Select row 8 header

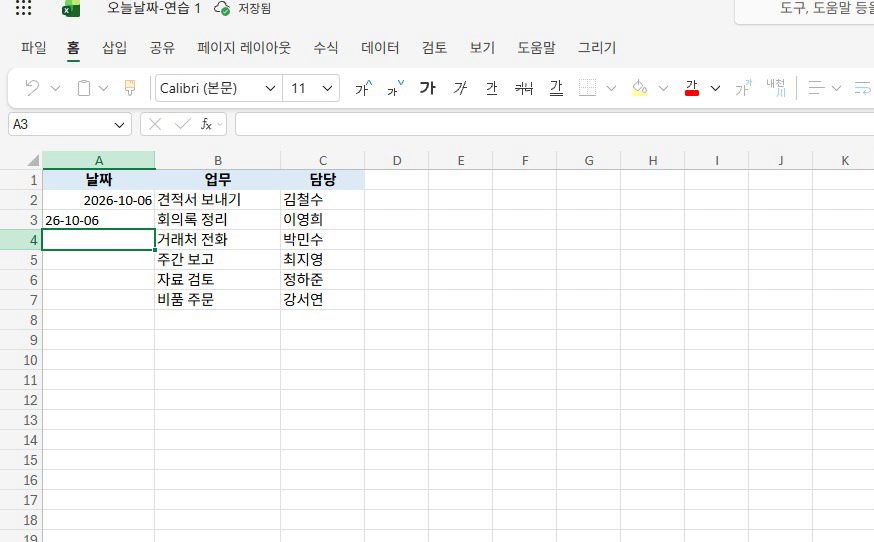pyautogui.click(x=21, y=320)
